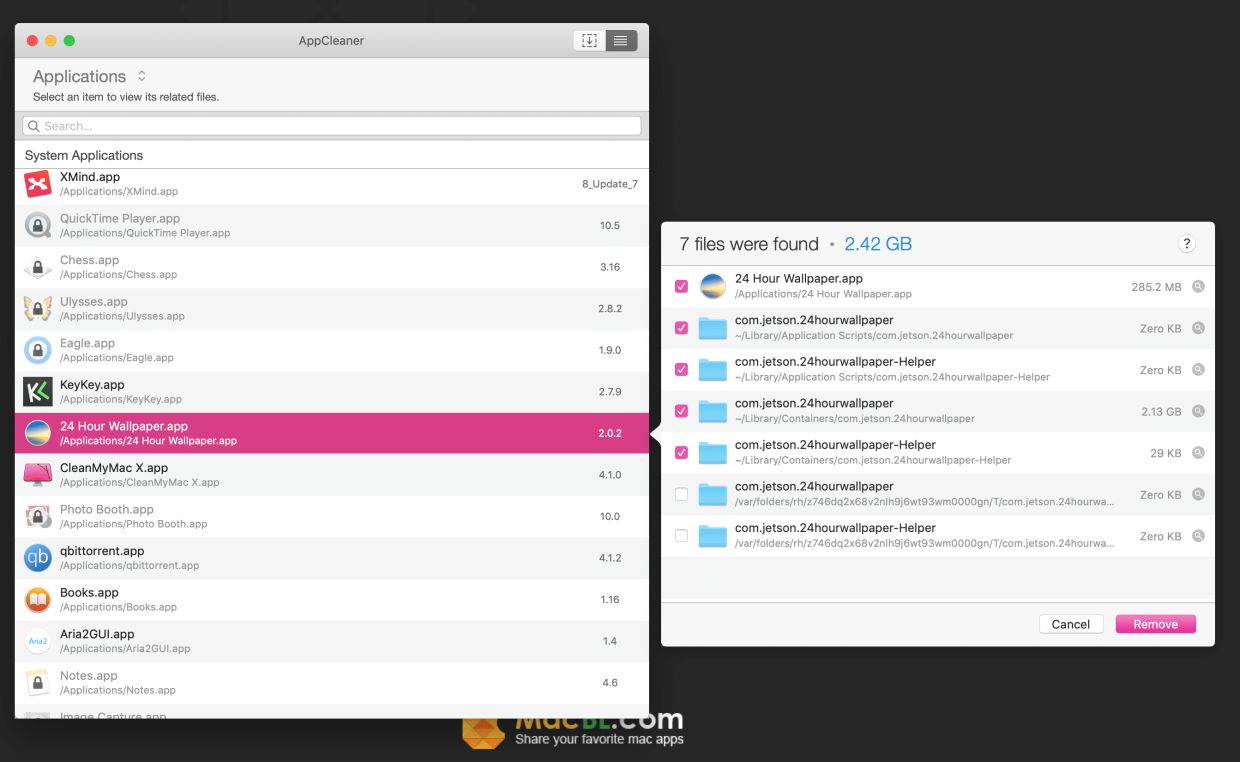
Task: Click the Search field
Action: tap(332, 126)
